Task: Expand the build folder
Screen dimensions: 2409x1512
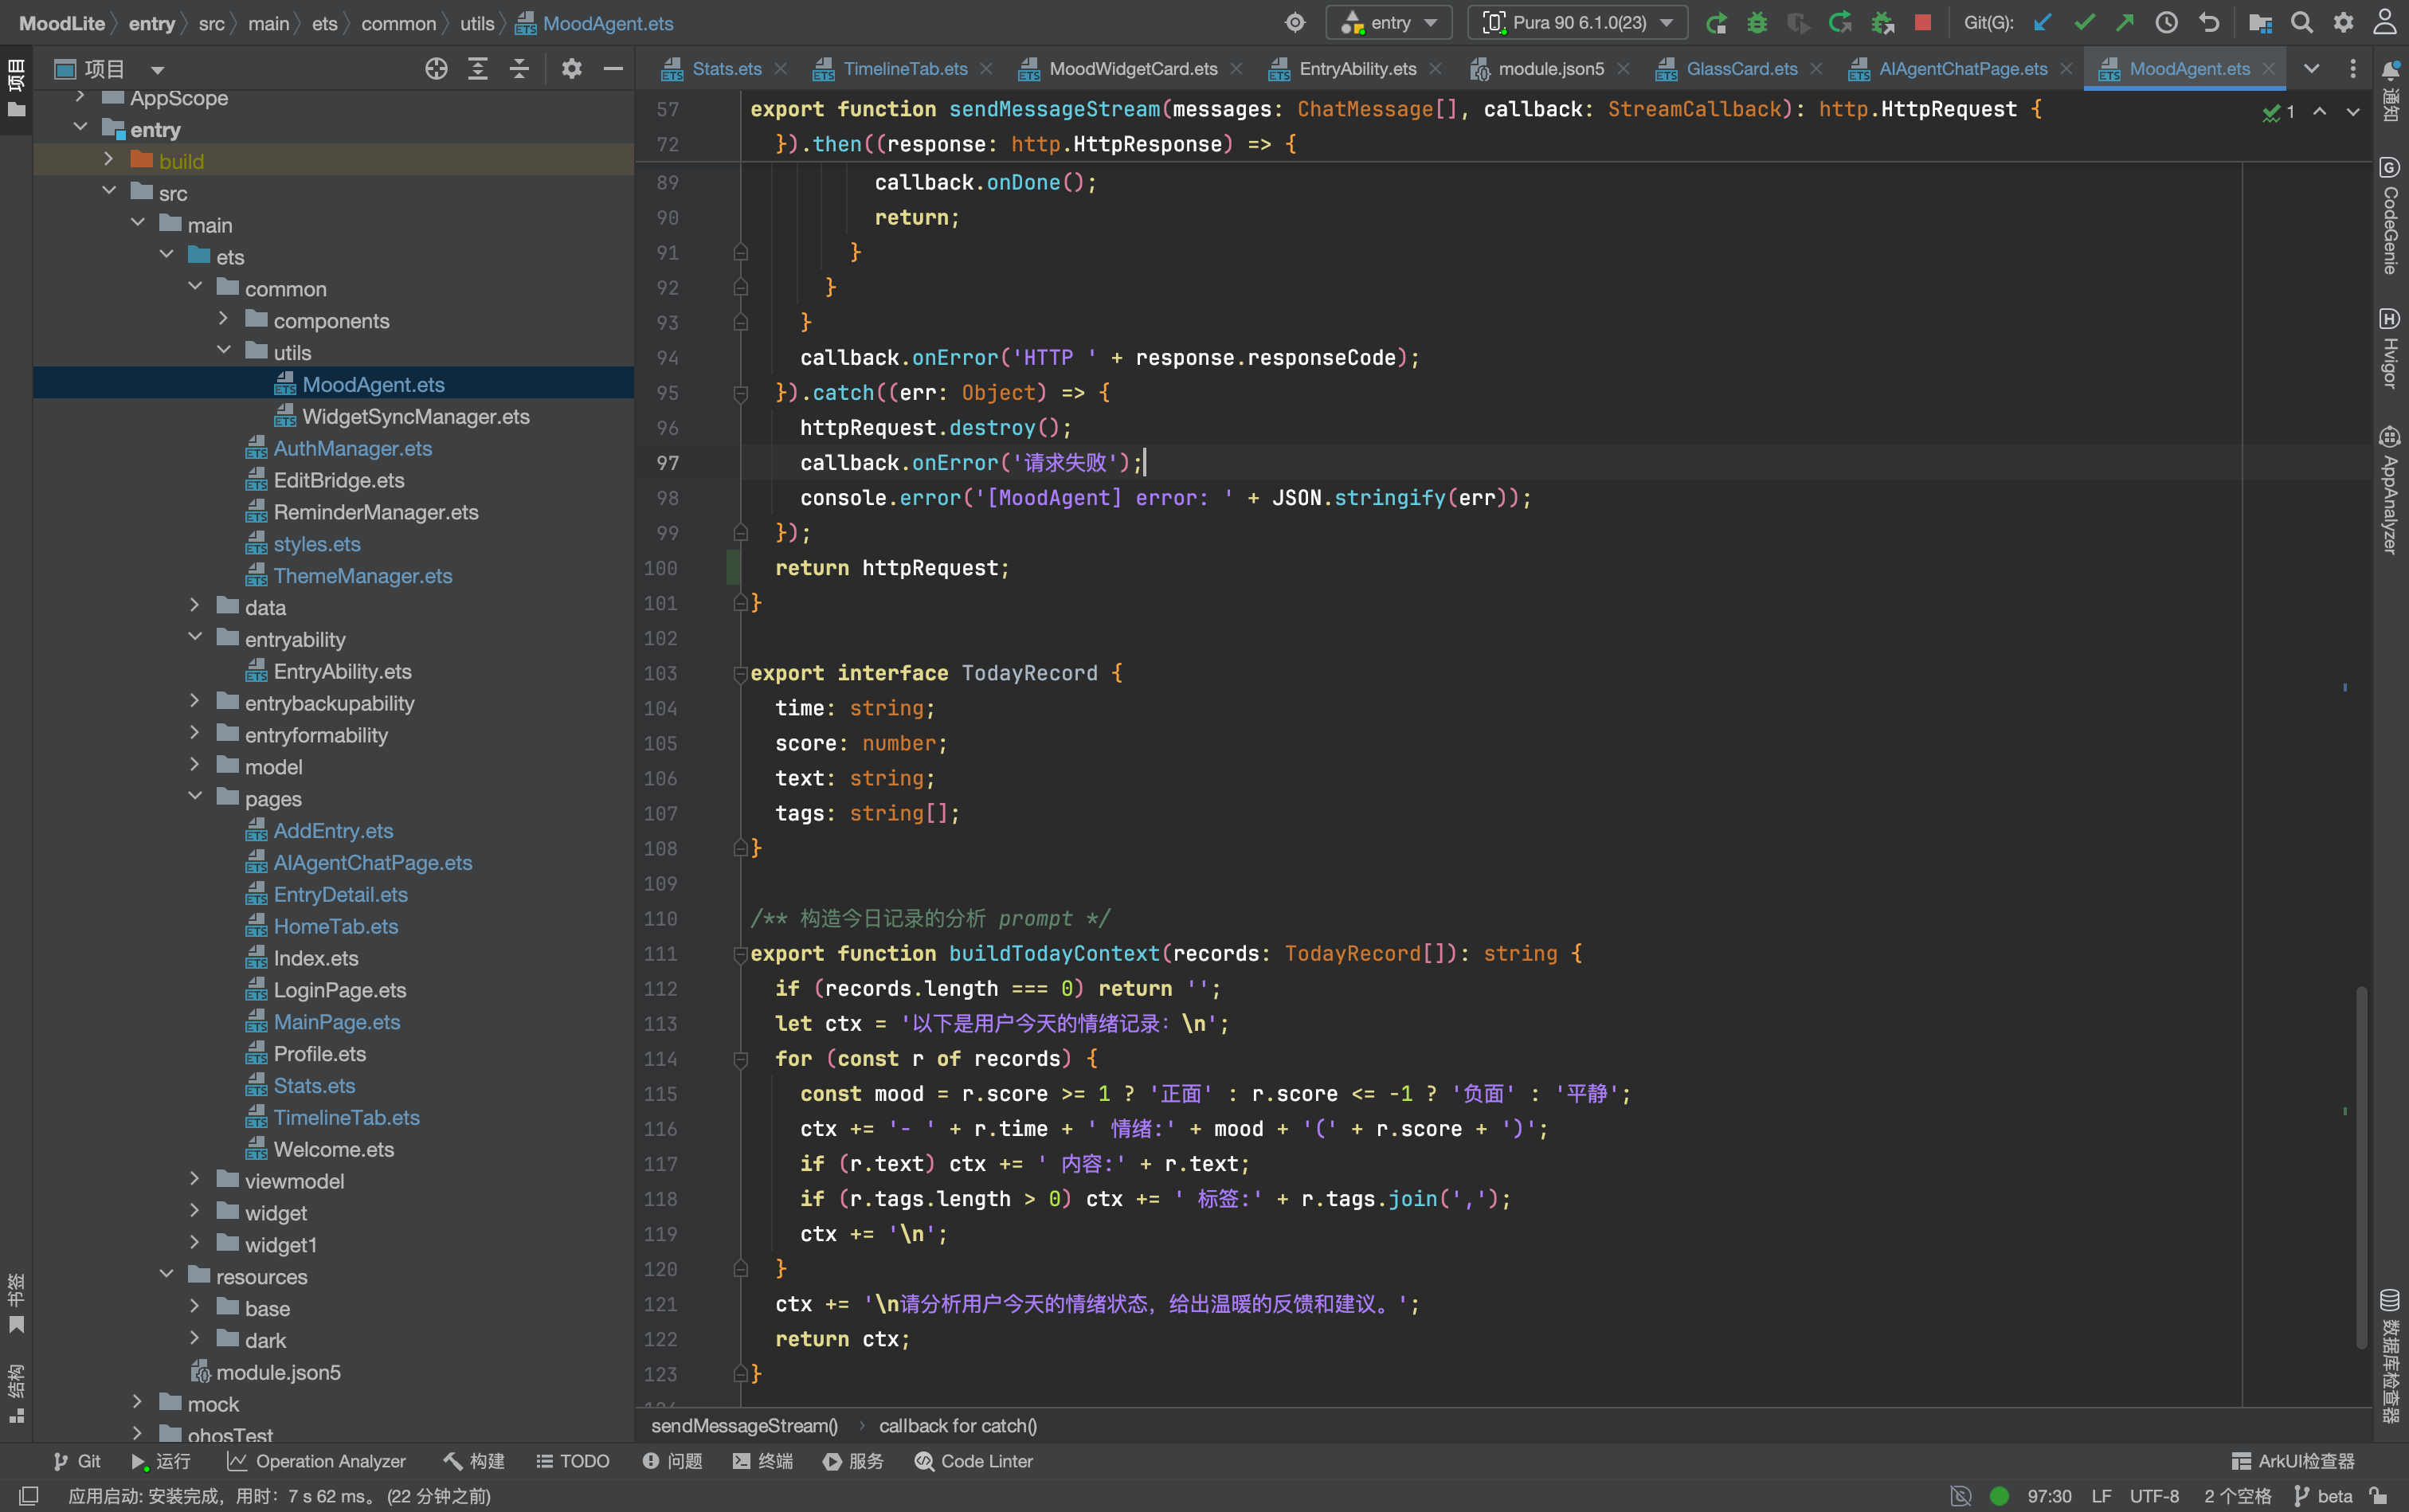Action: pyautogui.click(x=108, y=160)
